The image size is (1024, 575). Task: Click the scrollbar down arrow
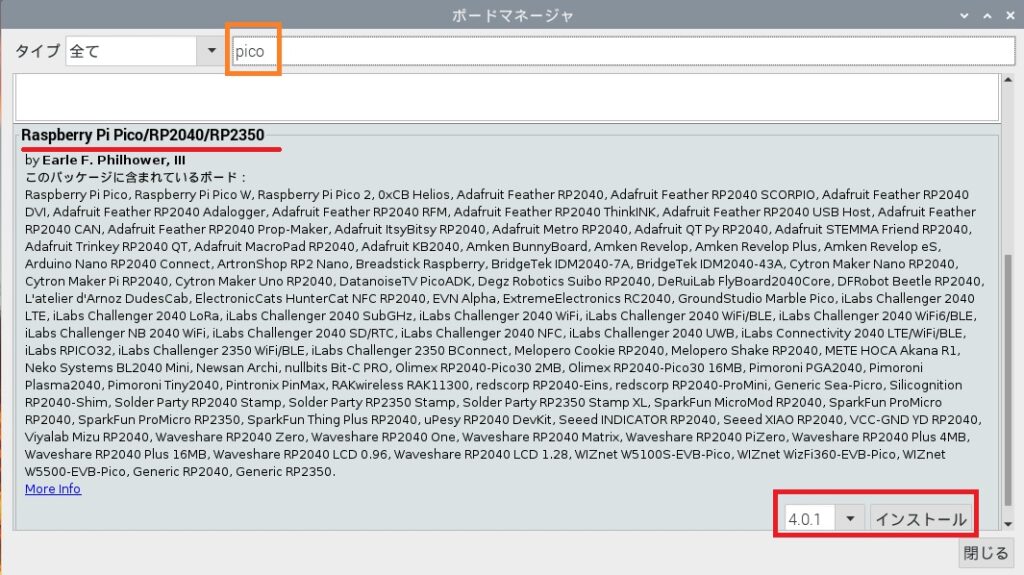[1009, 524]
